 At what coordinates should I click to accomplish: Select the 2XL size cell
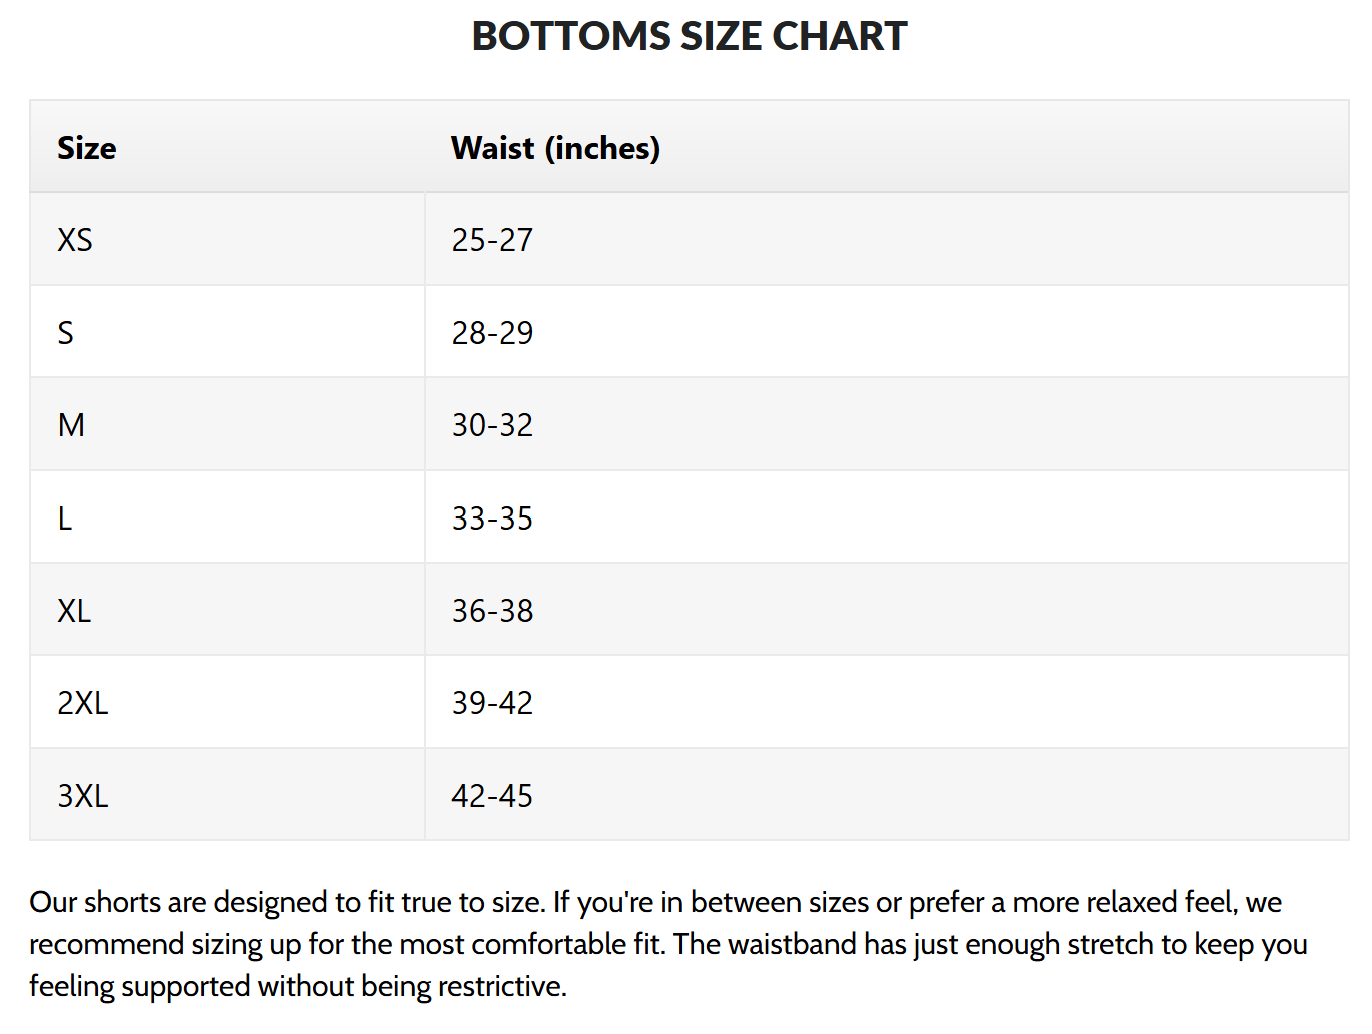[82, 703]
